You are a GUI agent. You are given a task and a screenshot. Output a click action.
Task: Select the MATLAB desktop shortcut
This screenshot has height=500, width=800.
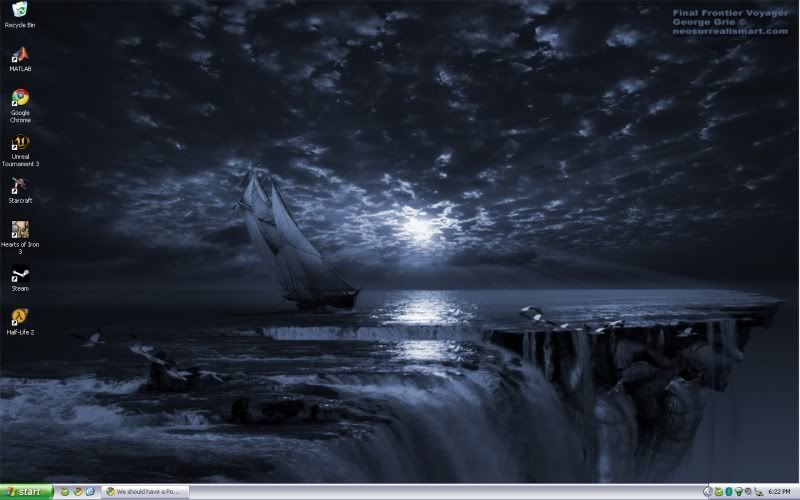point(20,59)
